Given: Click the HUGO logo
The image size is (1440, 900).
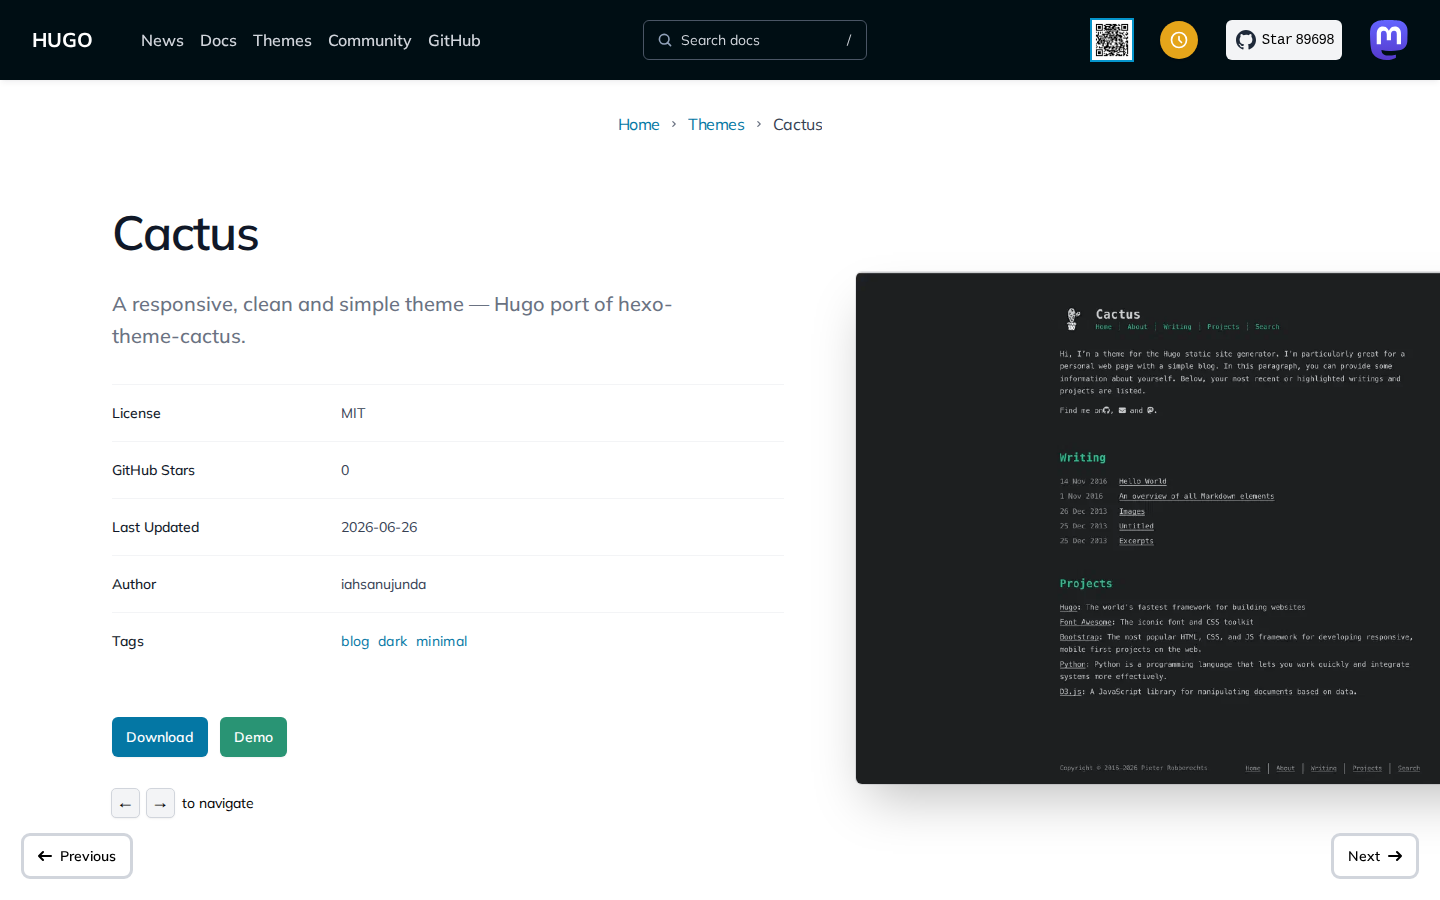Looking at the screenshot, I should (62, 40).
